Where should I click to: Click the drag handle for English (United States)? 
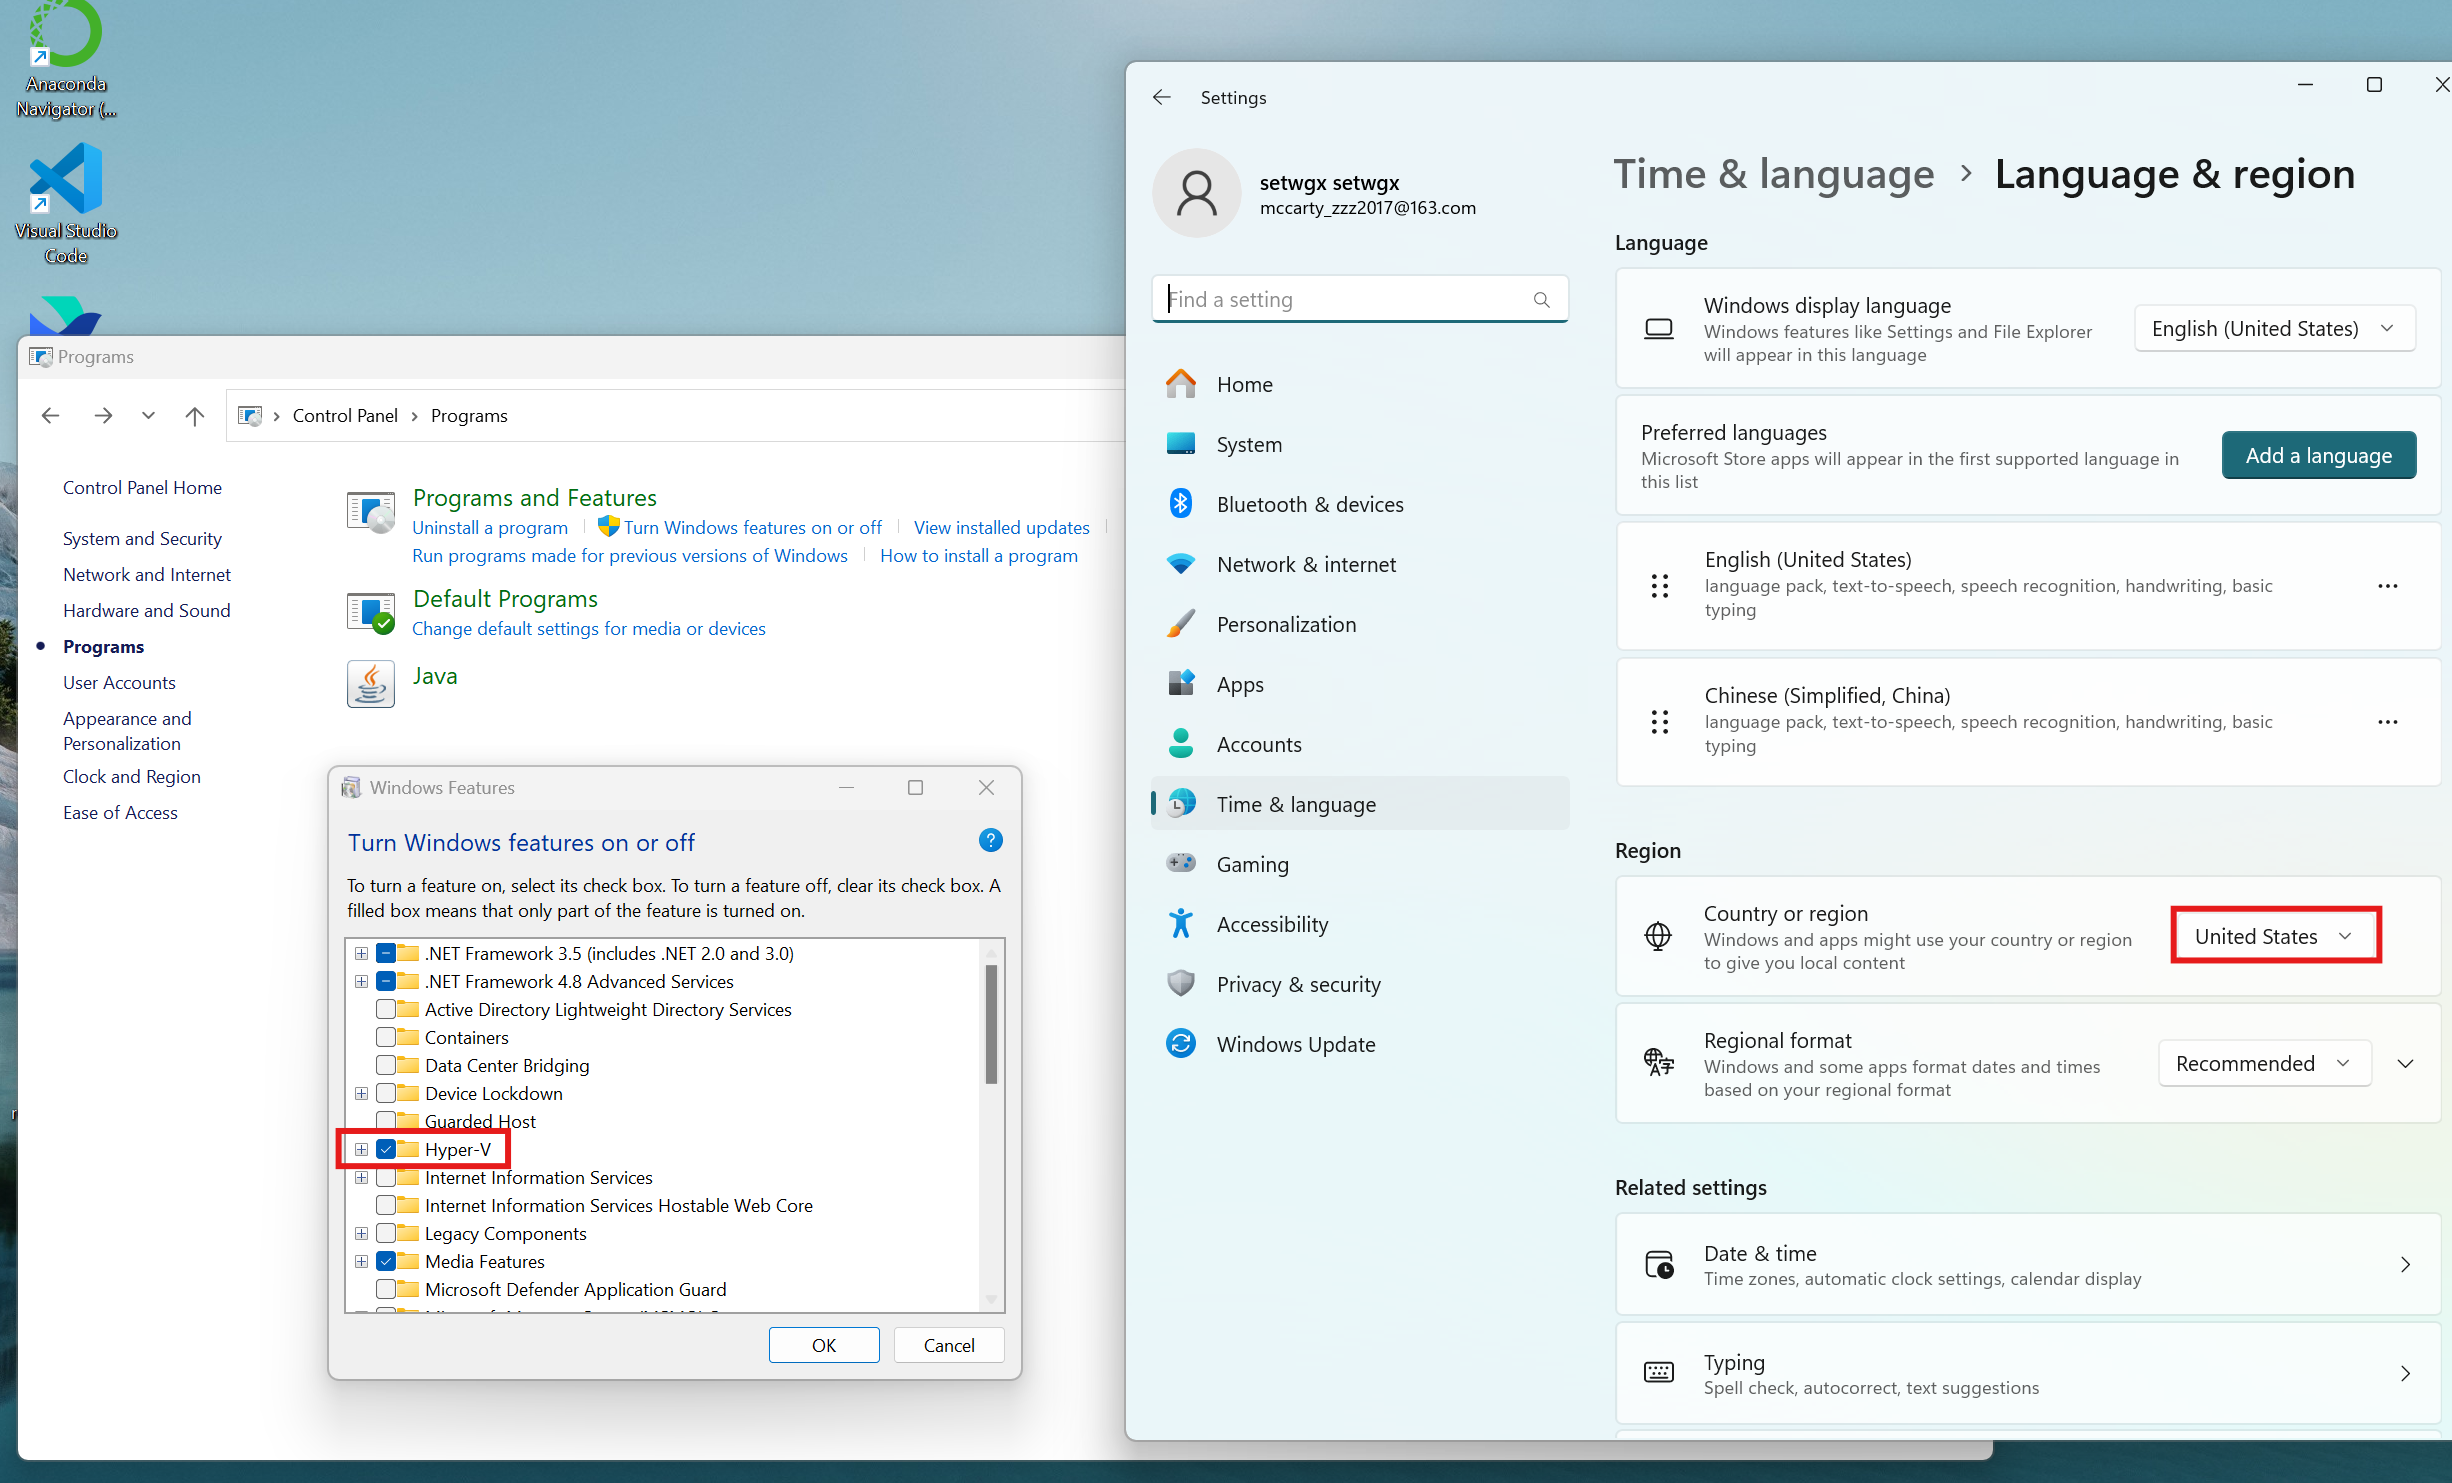(x=1660, y=586)
